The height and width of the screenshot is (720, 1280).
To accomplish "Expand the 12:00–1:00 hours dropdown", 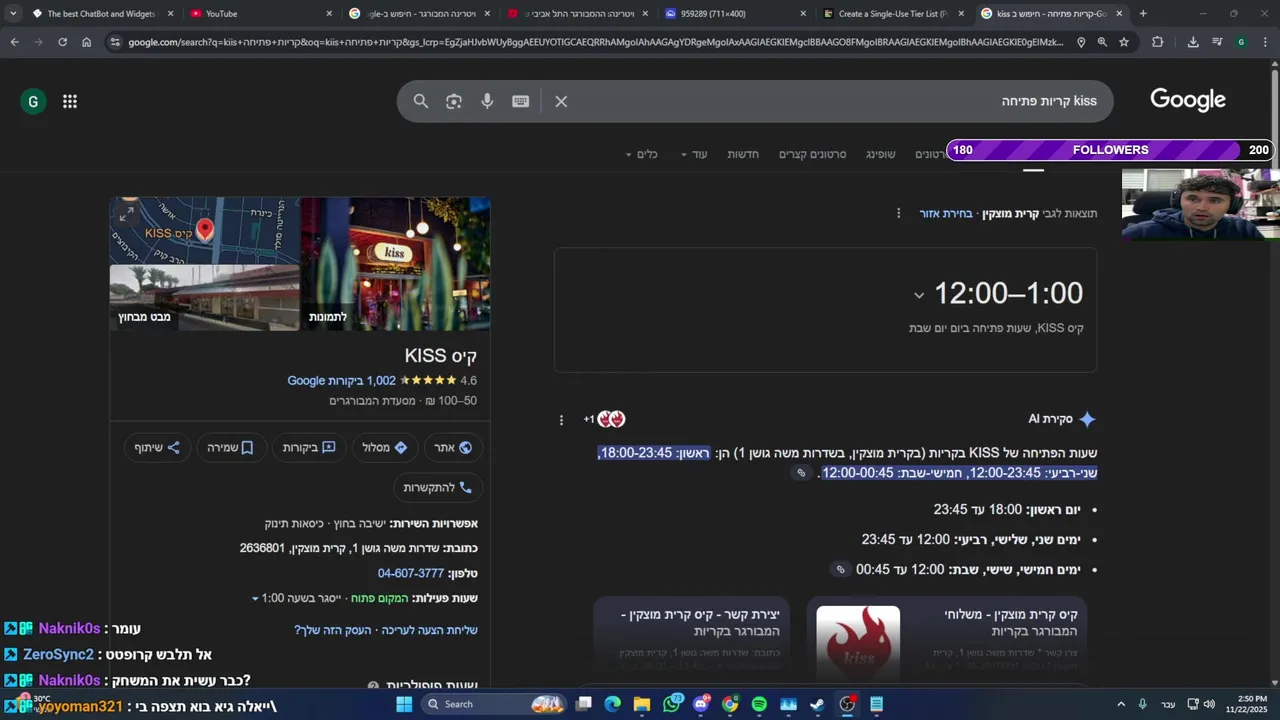I will 919,295.
